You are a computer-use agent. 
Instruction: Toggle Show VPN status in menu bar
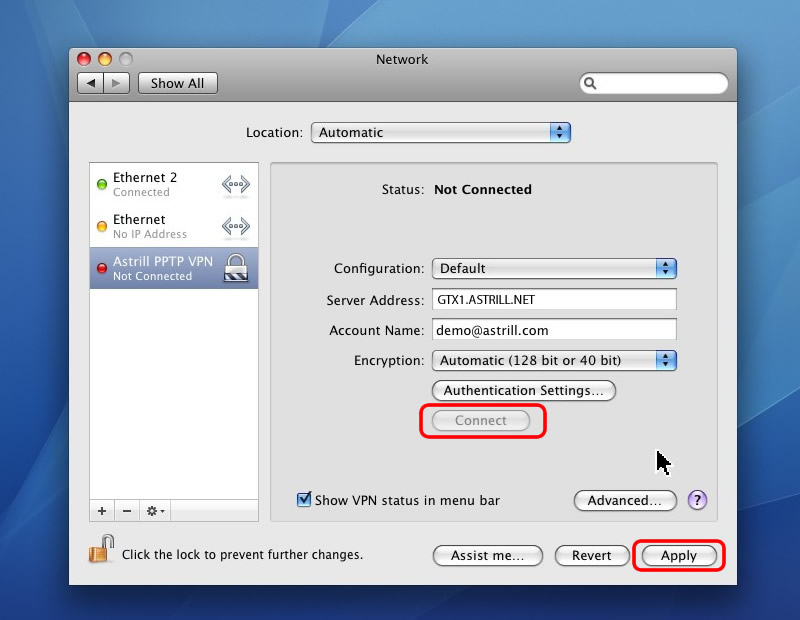point(305,500)
